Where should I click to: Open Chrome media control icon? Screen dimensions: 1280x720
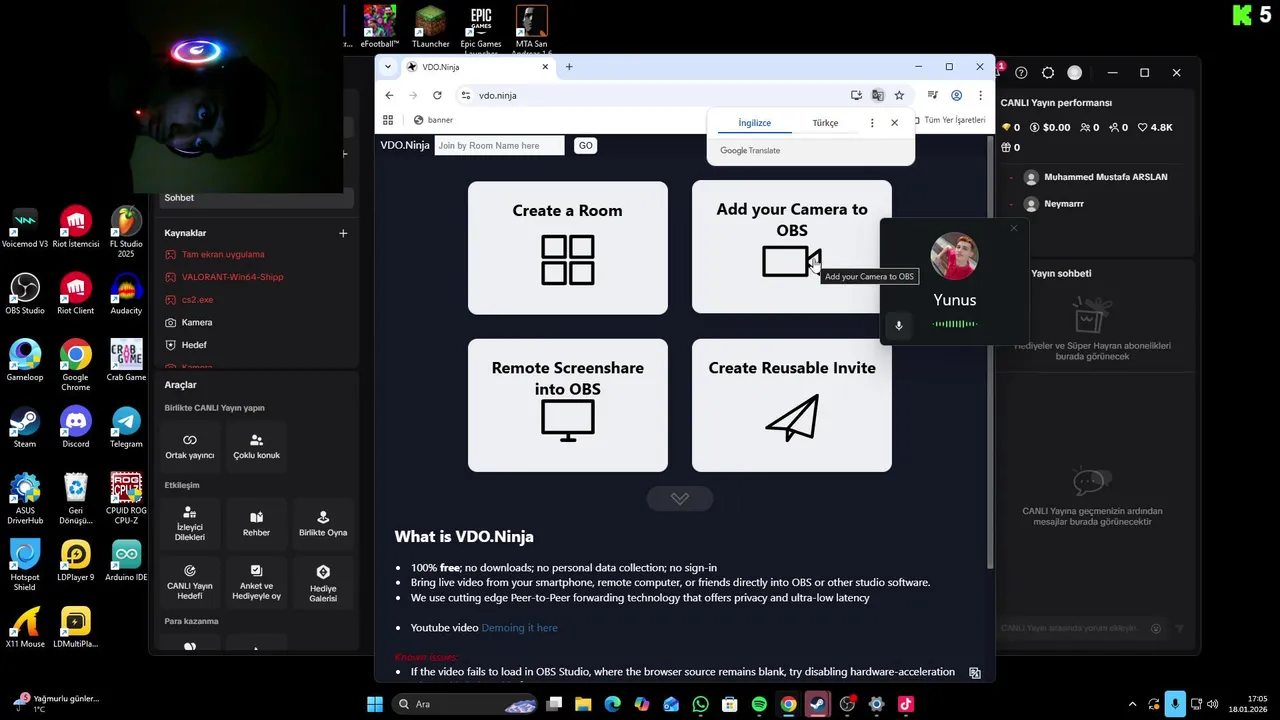click(x=932, y=95)
